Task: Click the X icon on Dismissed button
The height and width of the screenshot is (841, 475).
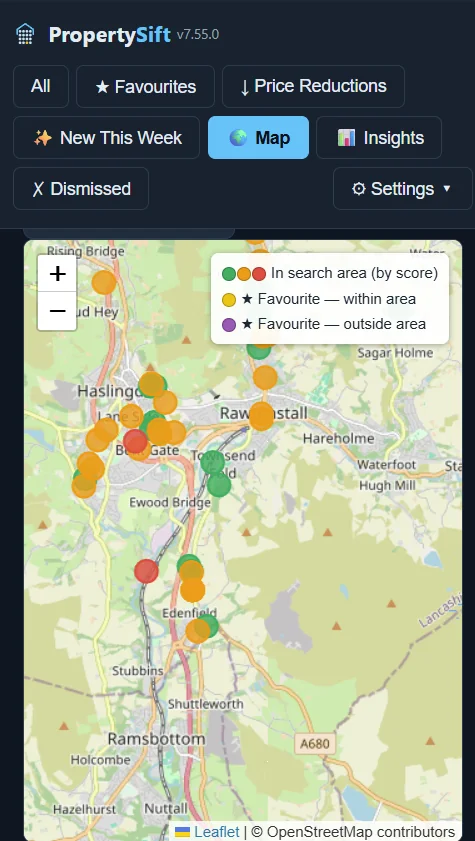Action: click(38, 189)
